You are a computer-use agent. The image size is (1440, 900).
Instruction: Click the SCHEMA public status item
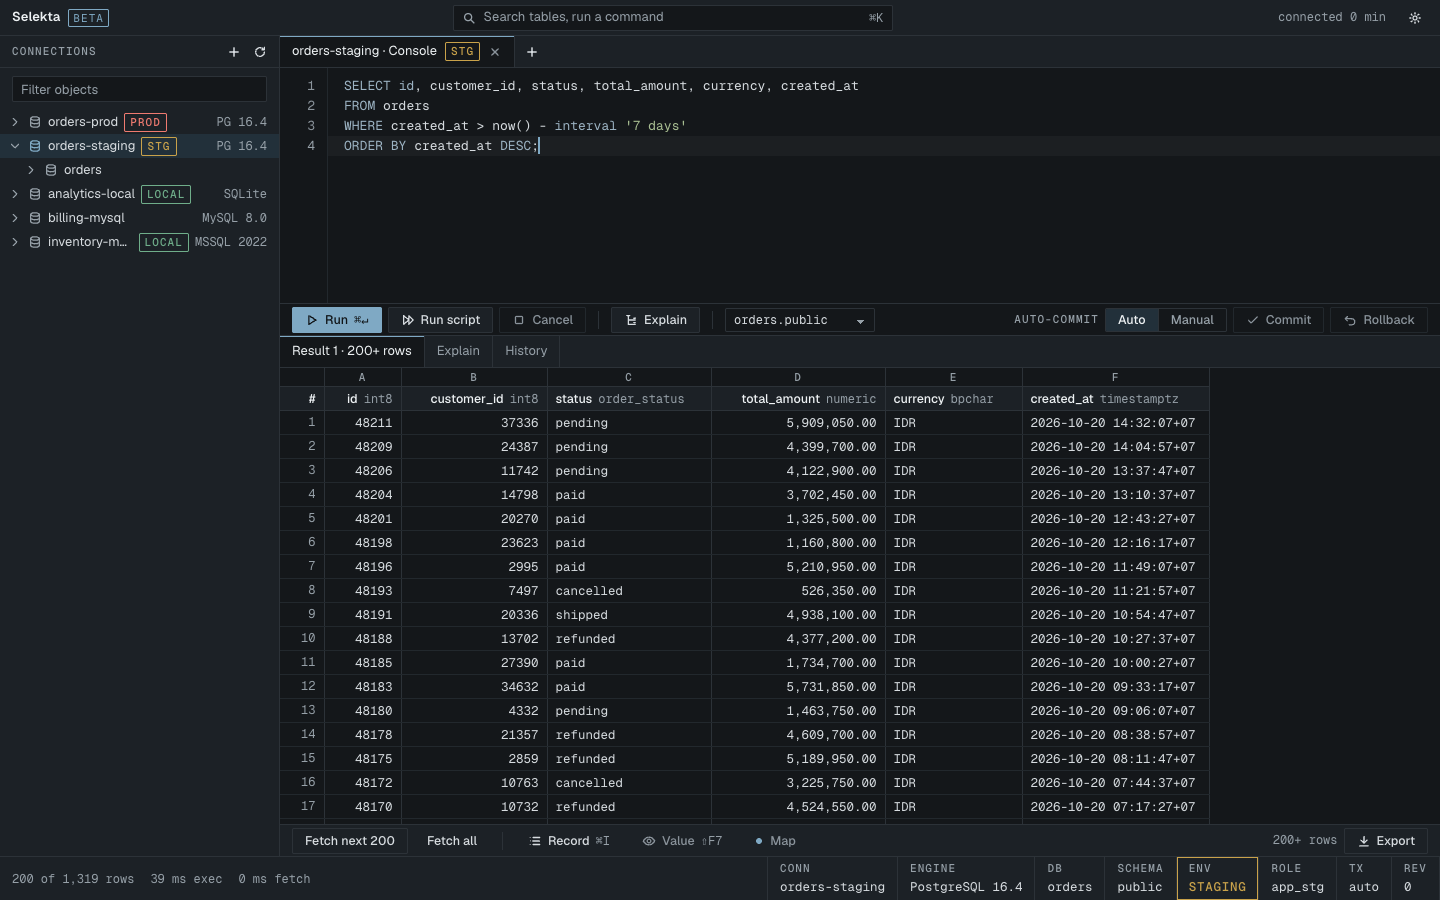click(x=1140, y=878)
